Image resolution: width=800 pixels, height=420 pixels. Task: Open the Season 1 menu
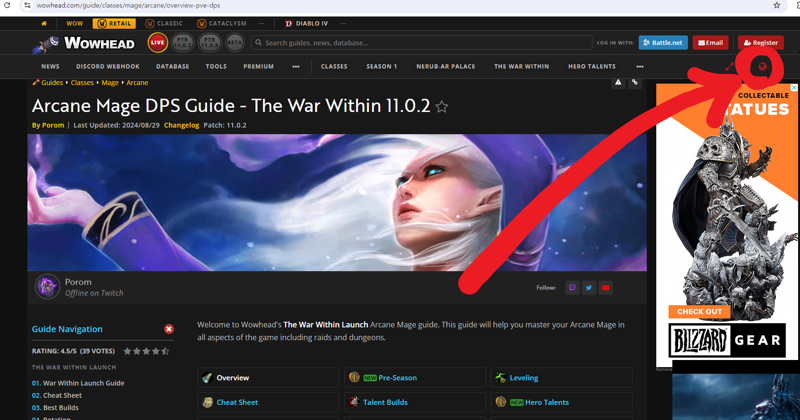click(x=382, y=66)
